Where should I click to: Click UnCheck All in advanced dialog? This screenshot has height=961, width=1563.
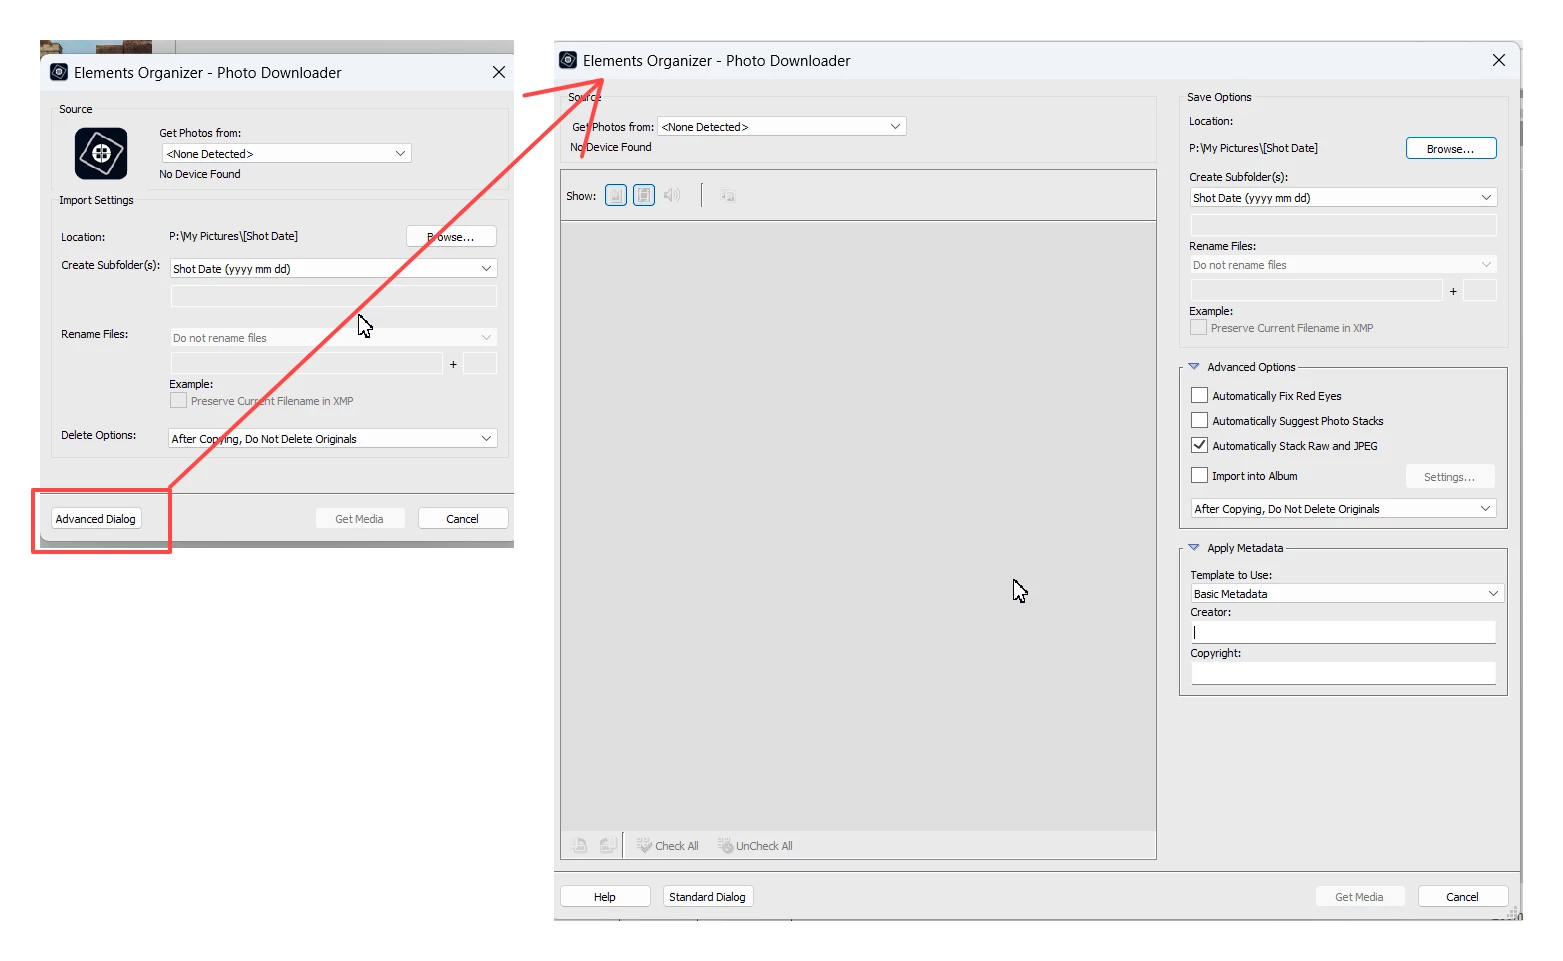pos(755,846)
